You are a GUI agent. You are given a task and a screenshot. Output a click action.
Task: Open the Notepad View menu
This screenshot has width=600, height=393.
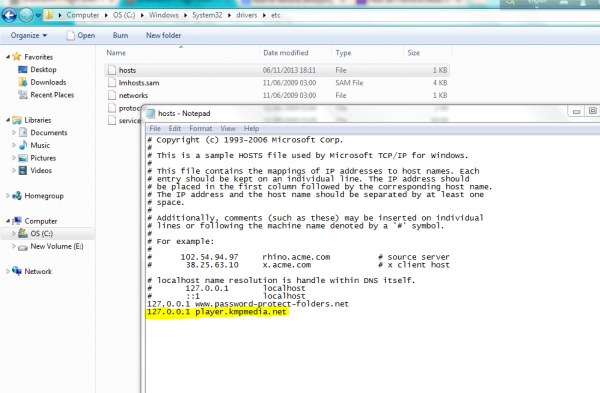click(228, 128)
